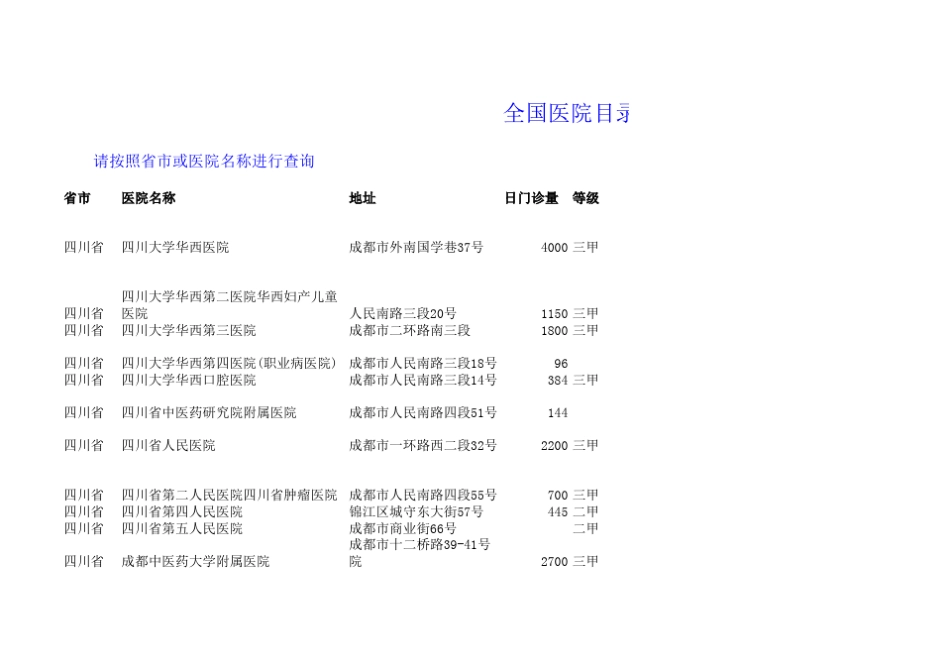Click hospital name 四川大学华西口腔医院
Image resolution: width=950 pixels, height=672 pixels.
(x=188, y=380)
